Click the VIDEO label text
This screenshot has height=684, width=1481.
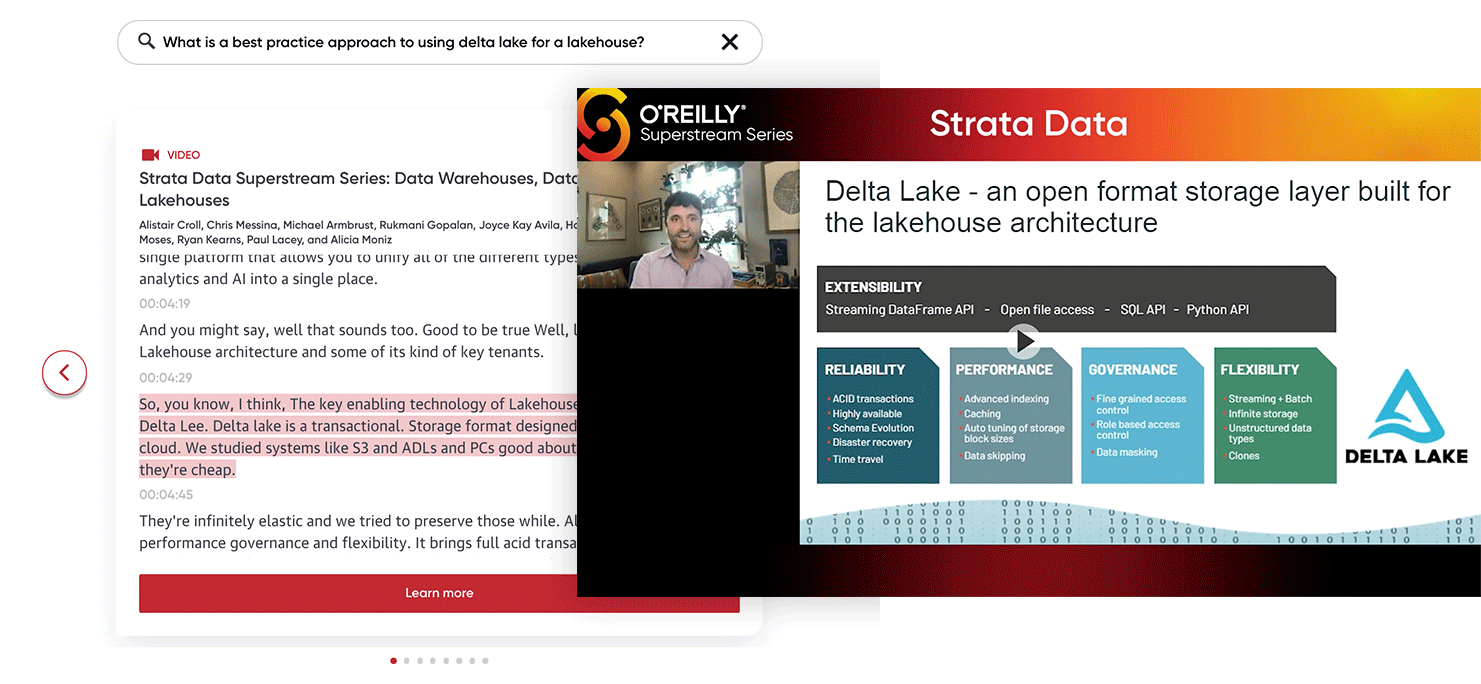coord(184,155)
